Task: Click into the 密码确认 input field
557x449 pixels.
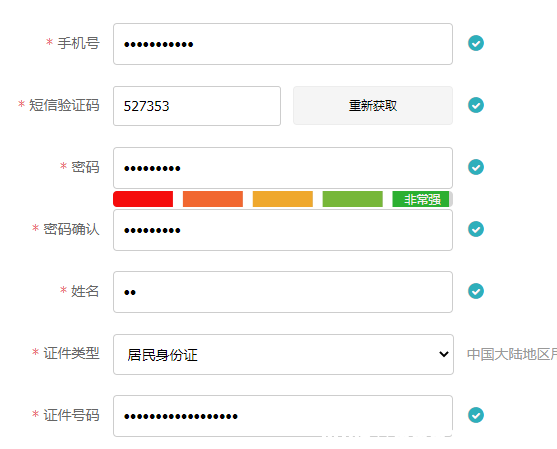Action: coord(283,230)
